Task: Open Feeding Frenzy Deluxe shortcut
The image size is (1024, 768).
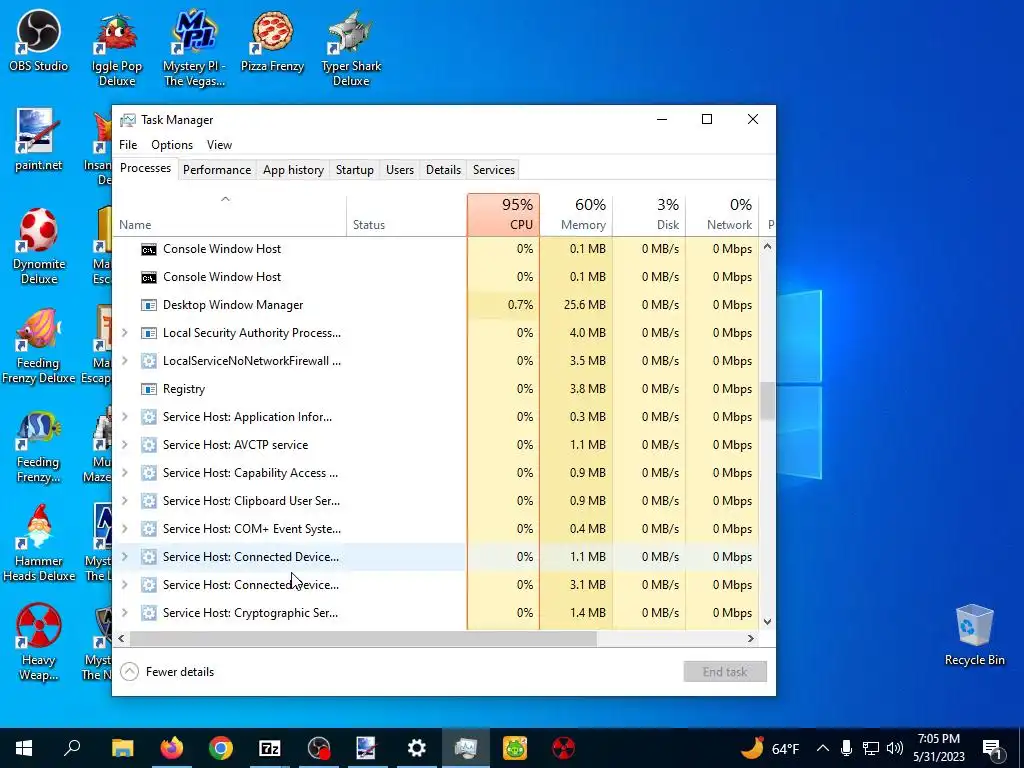Action: (38, 346)
